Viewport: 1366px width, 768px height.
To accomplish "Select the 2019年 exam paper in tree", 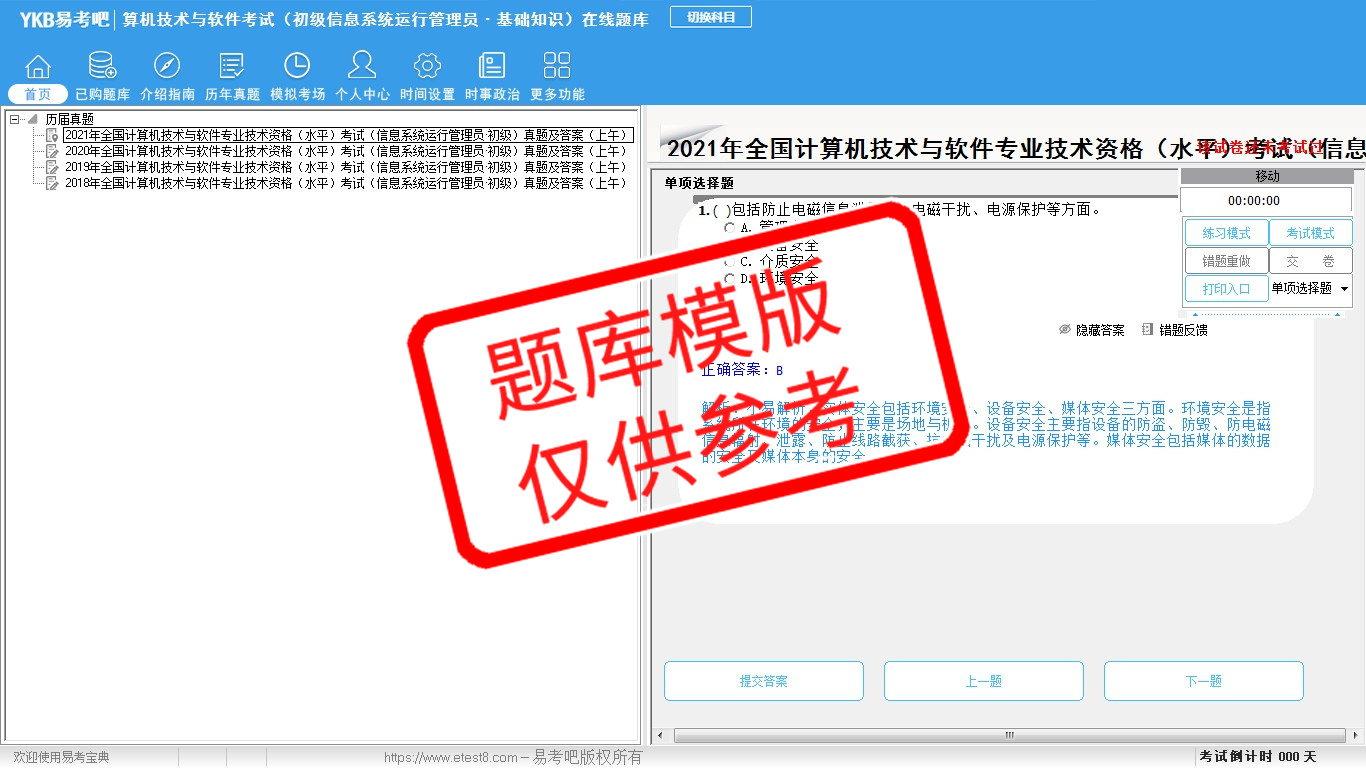I will (346, 167).
